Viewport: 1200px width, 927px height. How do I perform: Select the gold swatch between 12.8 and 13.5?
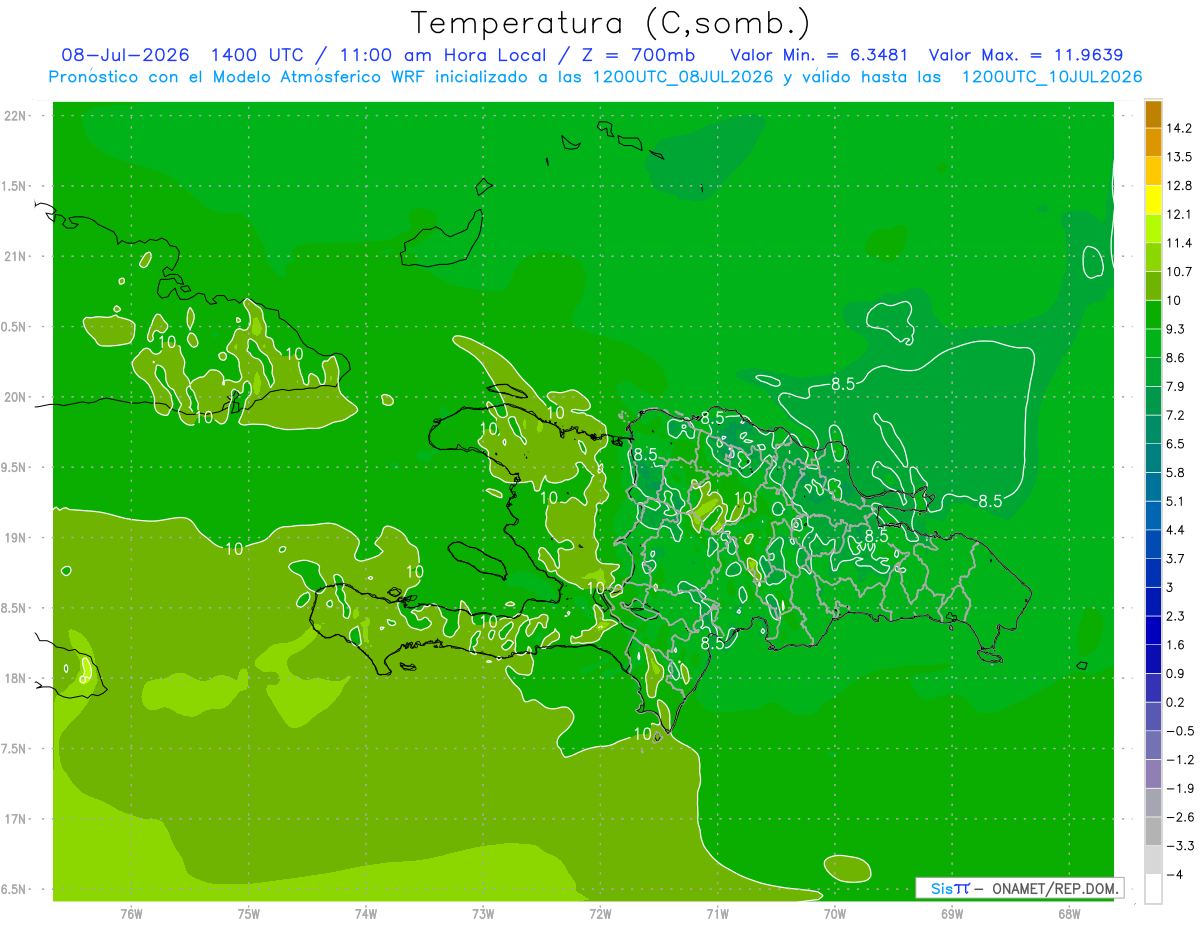(x=1153, y=172)
